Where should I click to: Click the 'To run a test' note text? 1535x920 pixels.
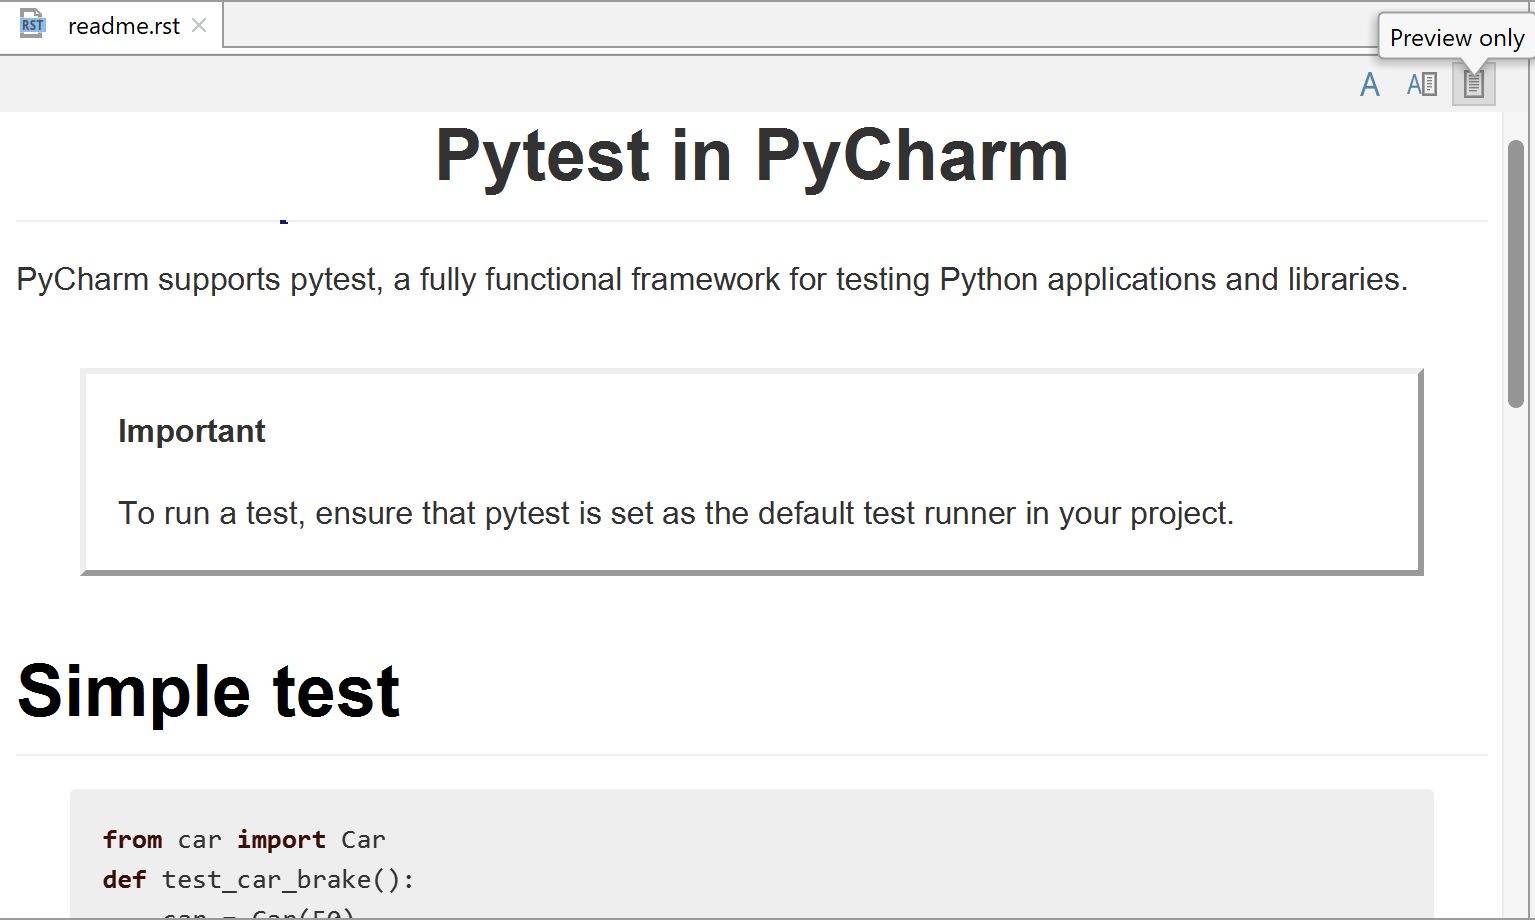point(675,513)
